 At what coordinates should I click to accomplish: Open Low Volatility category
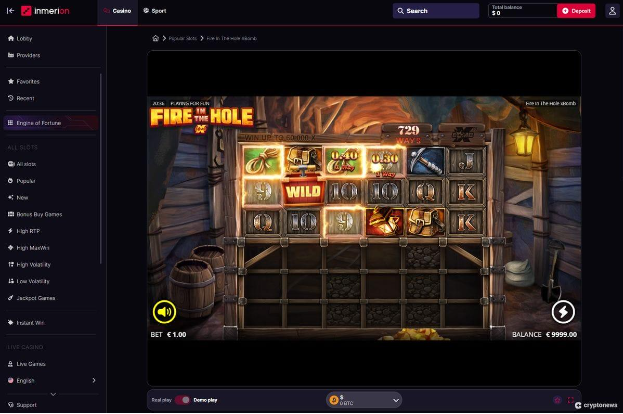coord(29,281)
